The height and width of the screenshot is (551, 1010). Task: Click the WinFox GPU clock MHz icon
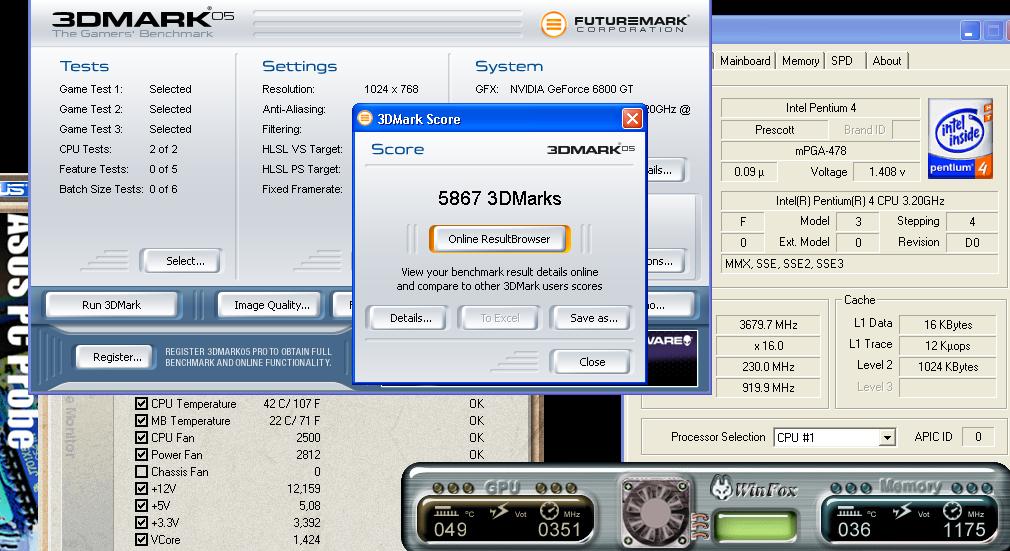coord(549,511)
